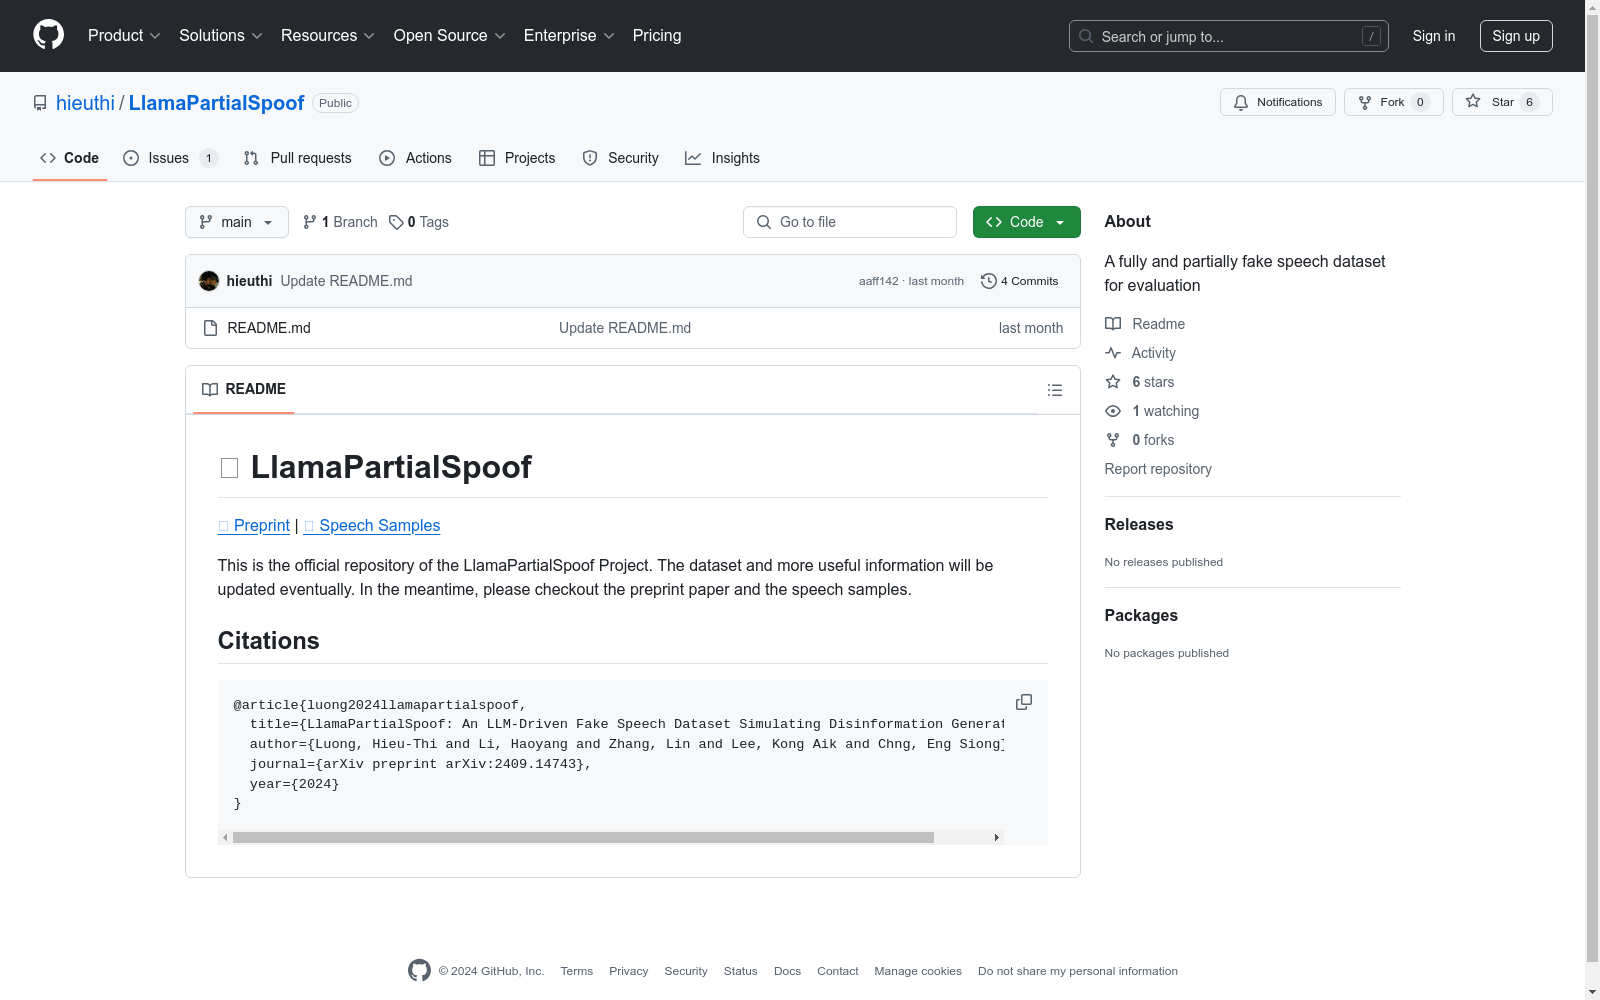Open the README outline list icon

[1055, 390]
